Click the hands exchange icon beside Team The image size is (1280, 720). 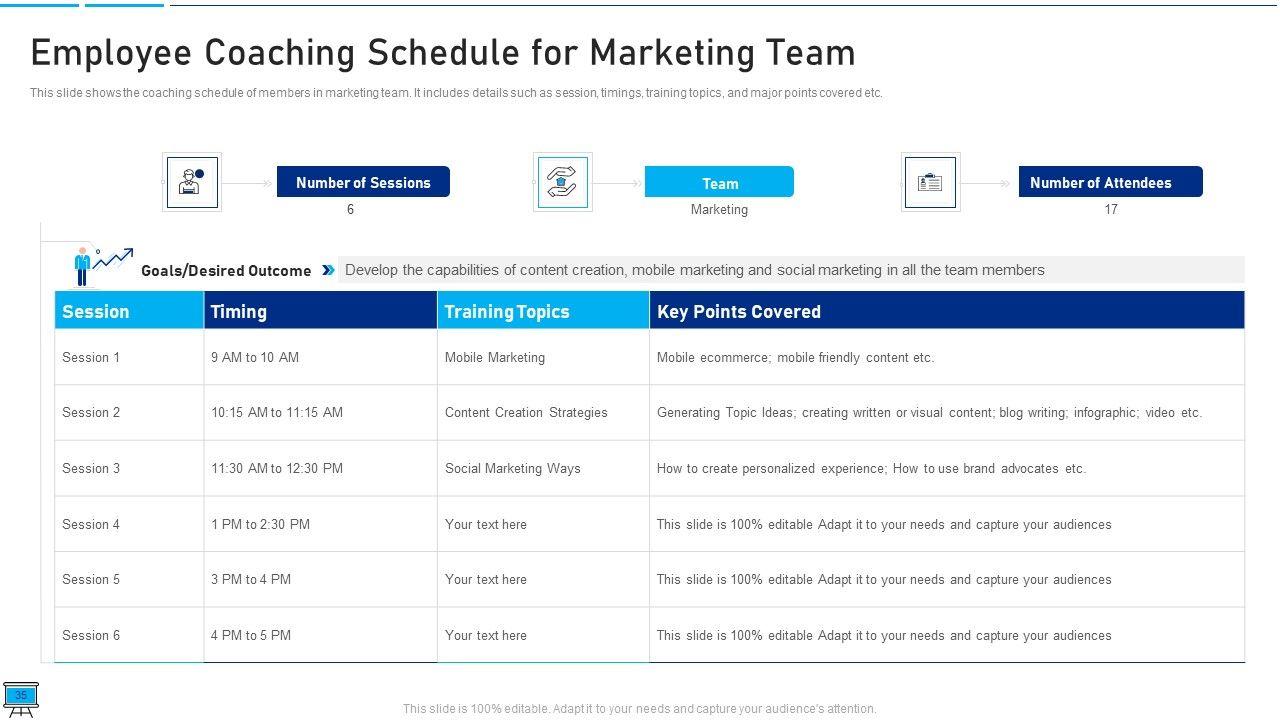(x=562, y=182)
